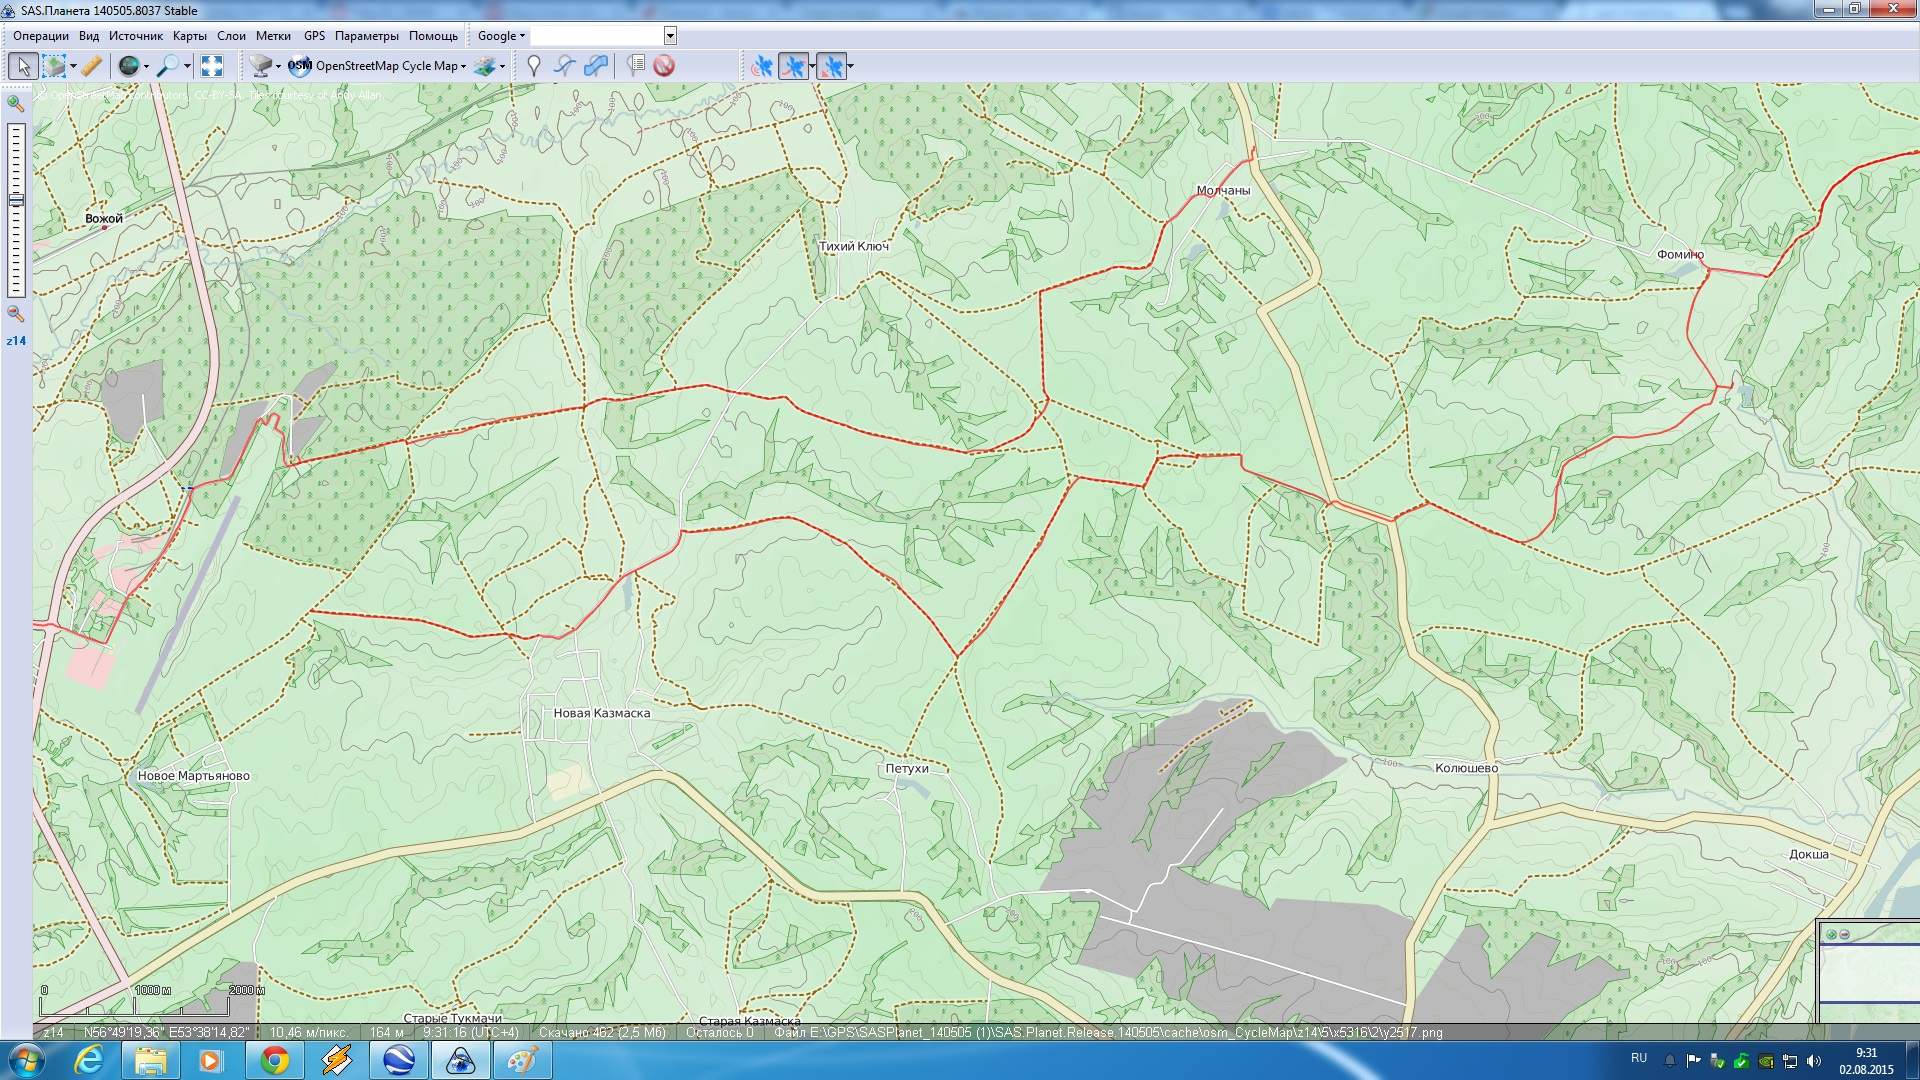
Task: Open the Операции menu
Action: click(41, 36)
